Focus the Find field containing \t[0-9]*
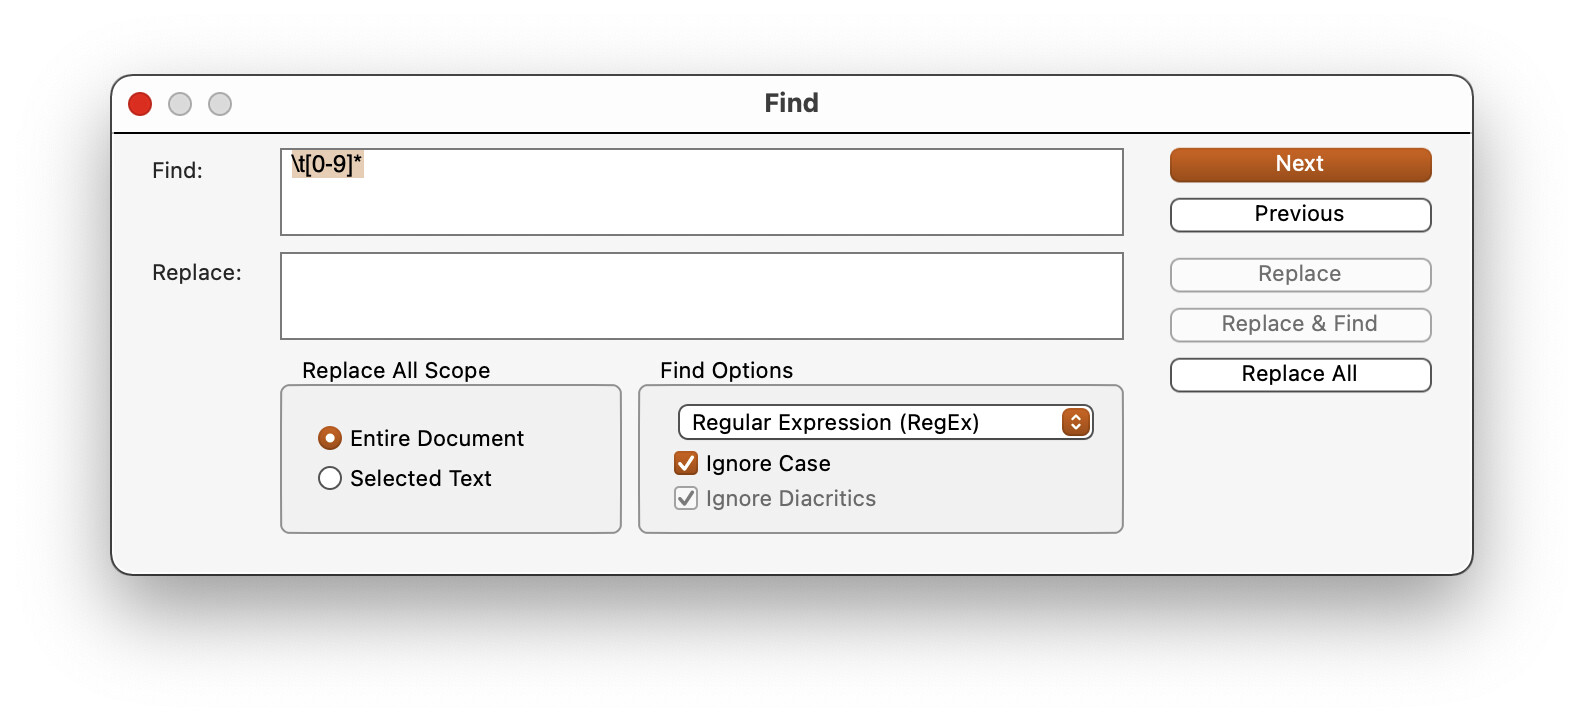1584x722 pixels. 701,192
